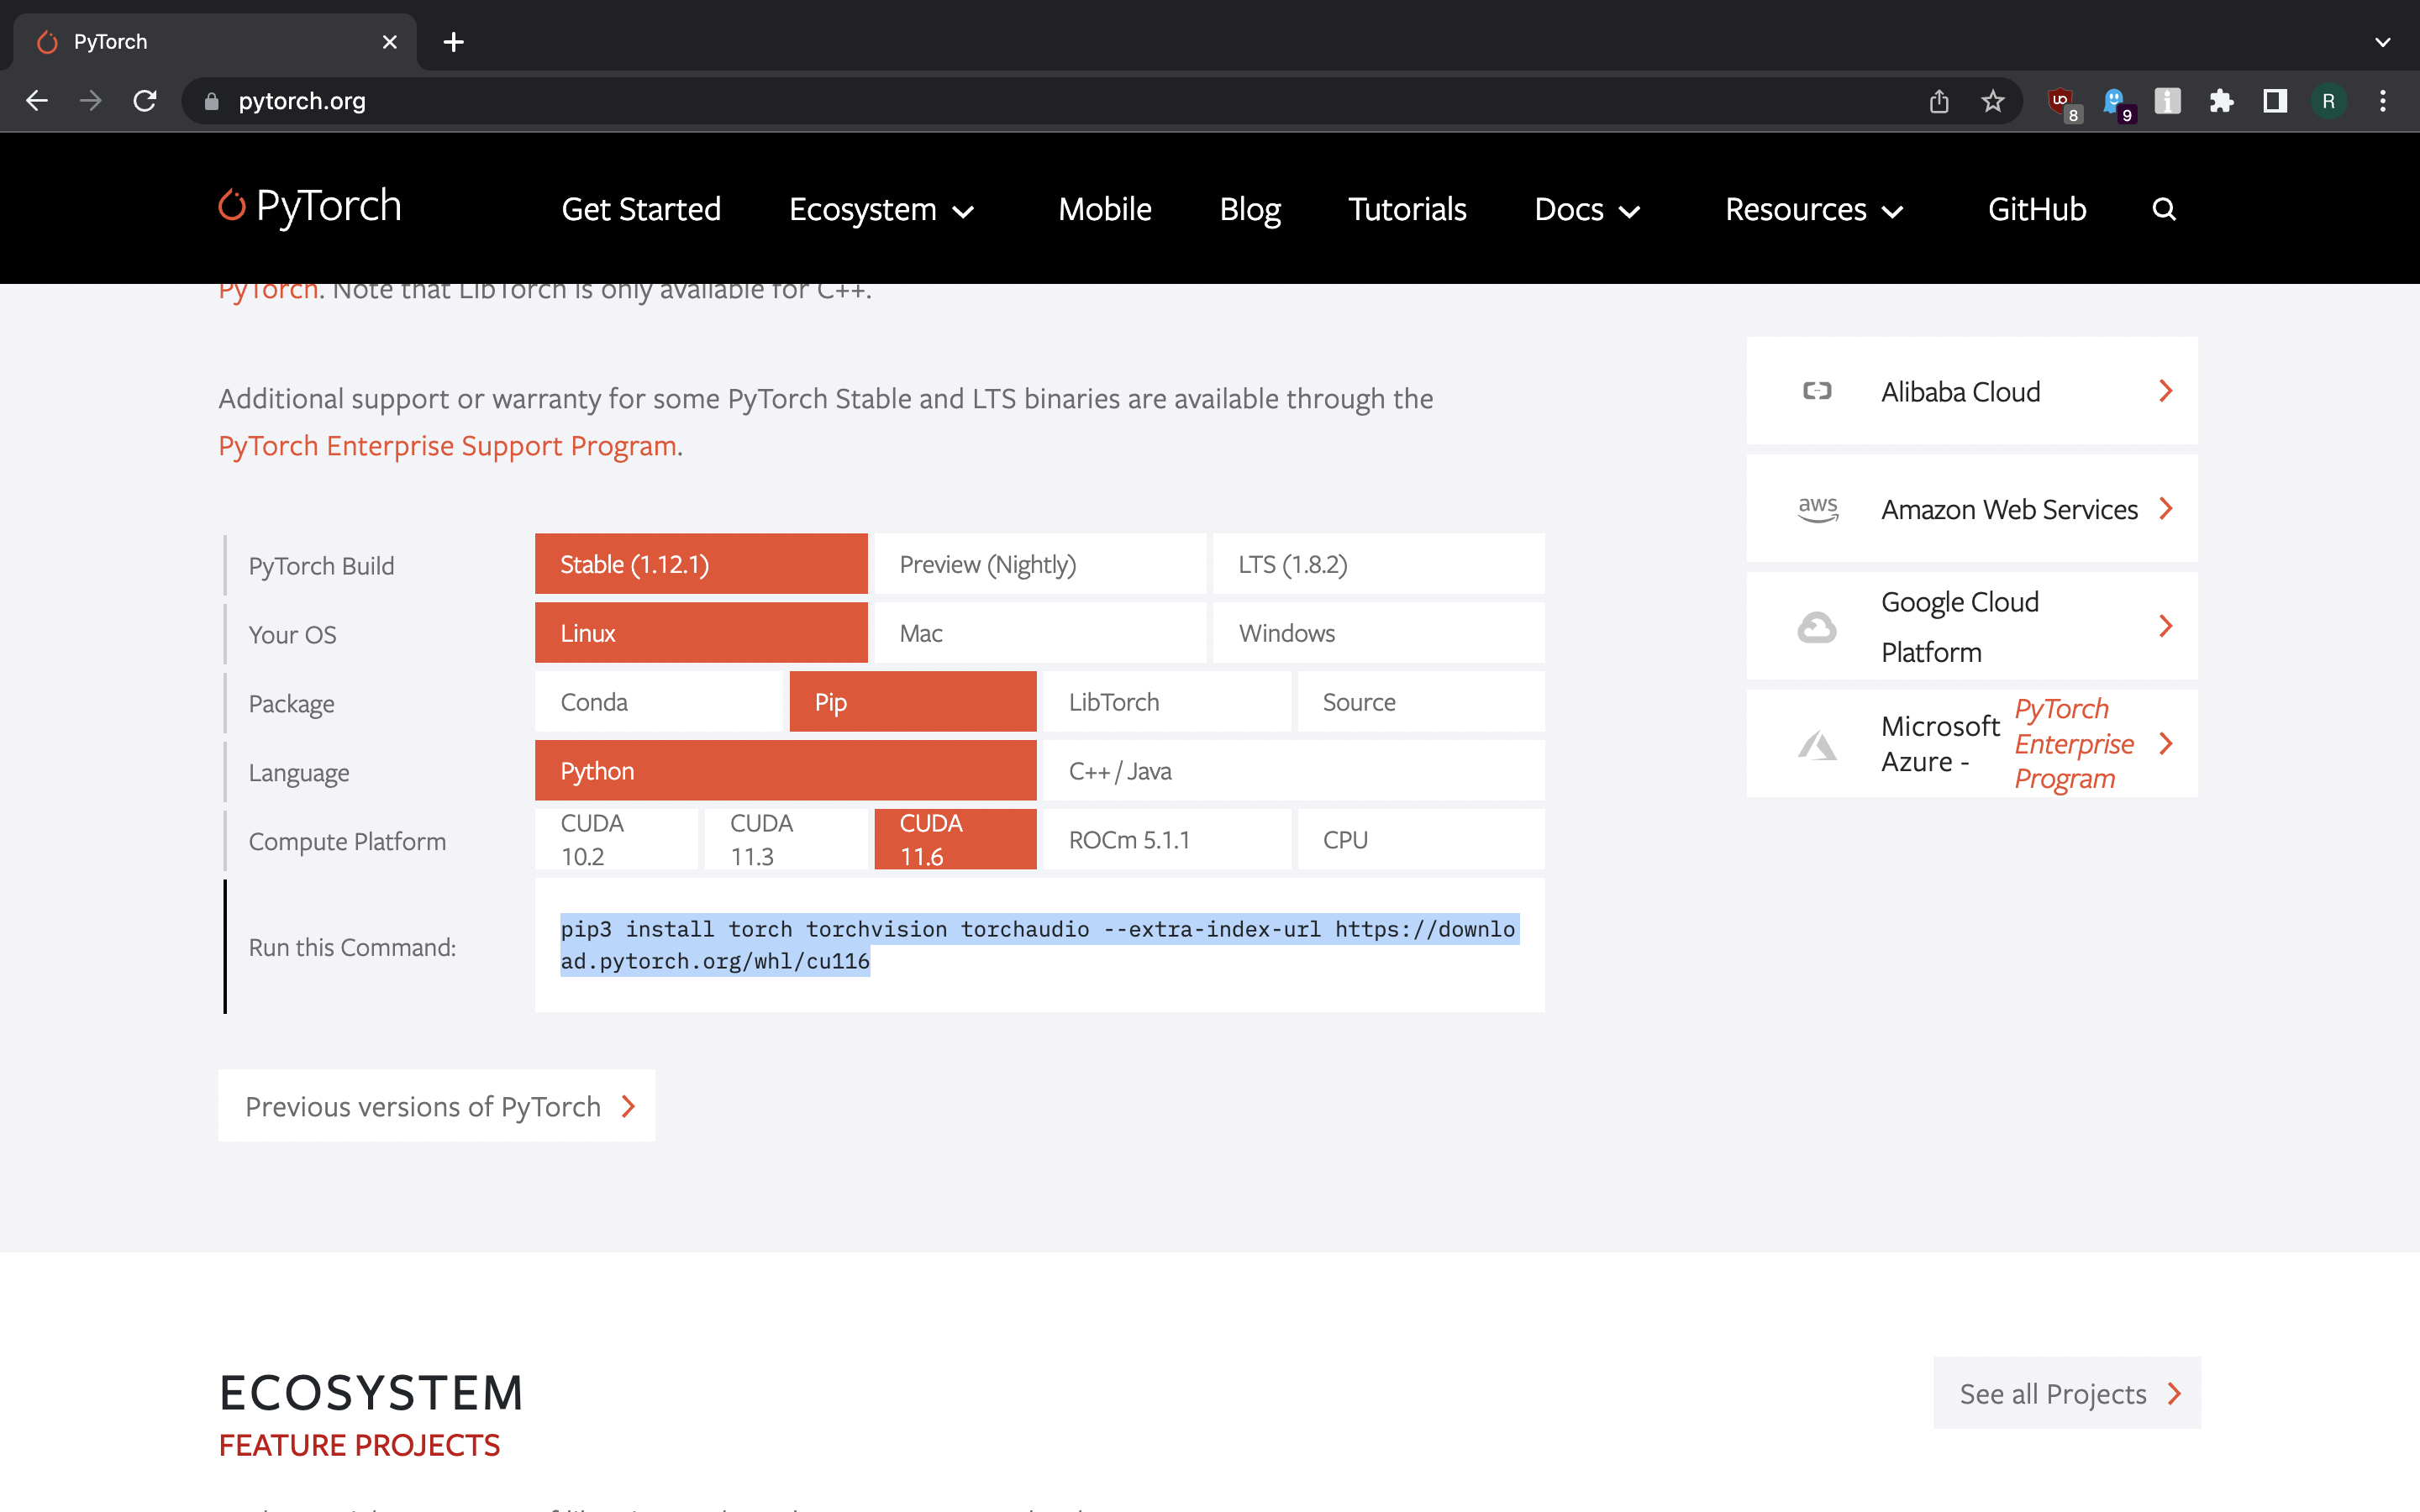Bookmark page with the star icon

click(x=1993, y=101)
